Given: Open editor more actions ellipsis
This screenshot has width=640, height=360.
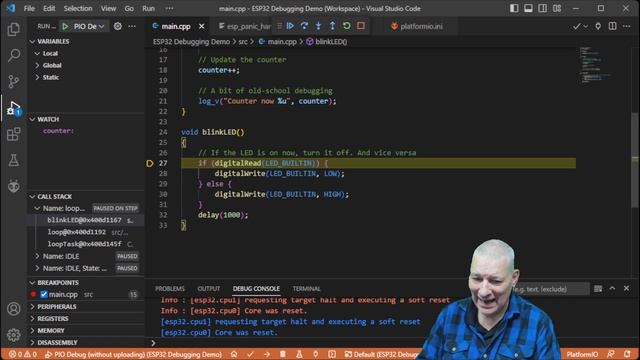Looking at the screenshot, I should [627, 26].
